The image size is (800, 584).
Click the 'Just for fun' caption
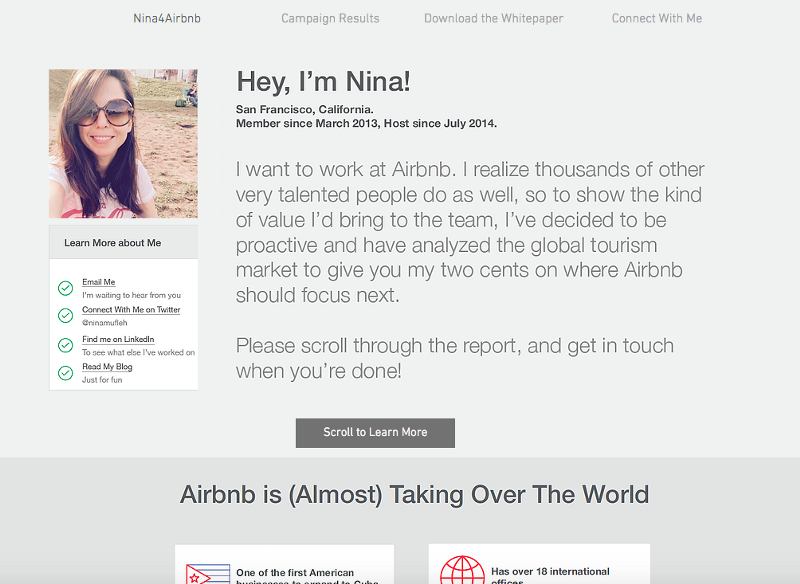coord(102,380)
